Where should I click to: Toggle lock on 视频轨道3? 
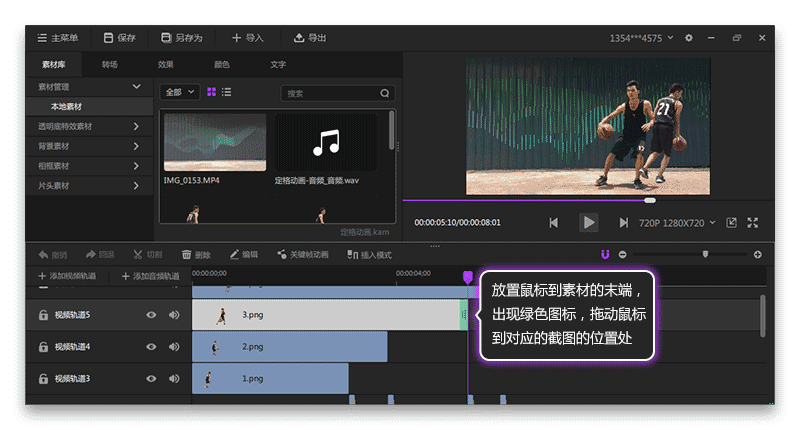click(x=43, y=379)
